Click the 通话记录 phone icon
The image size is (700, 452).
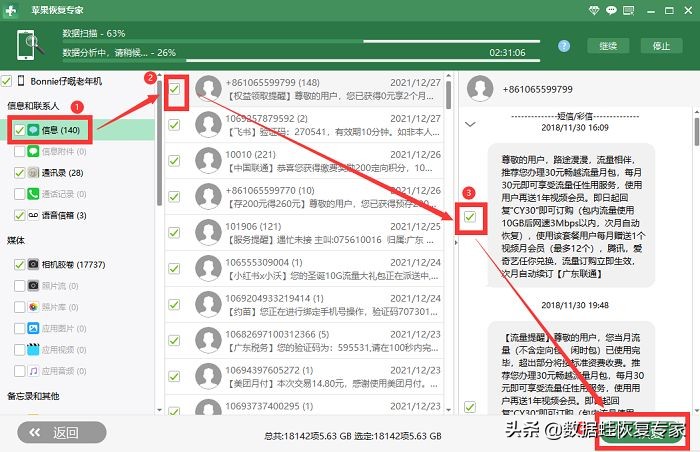(33, 194)
